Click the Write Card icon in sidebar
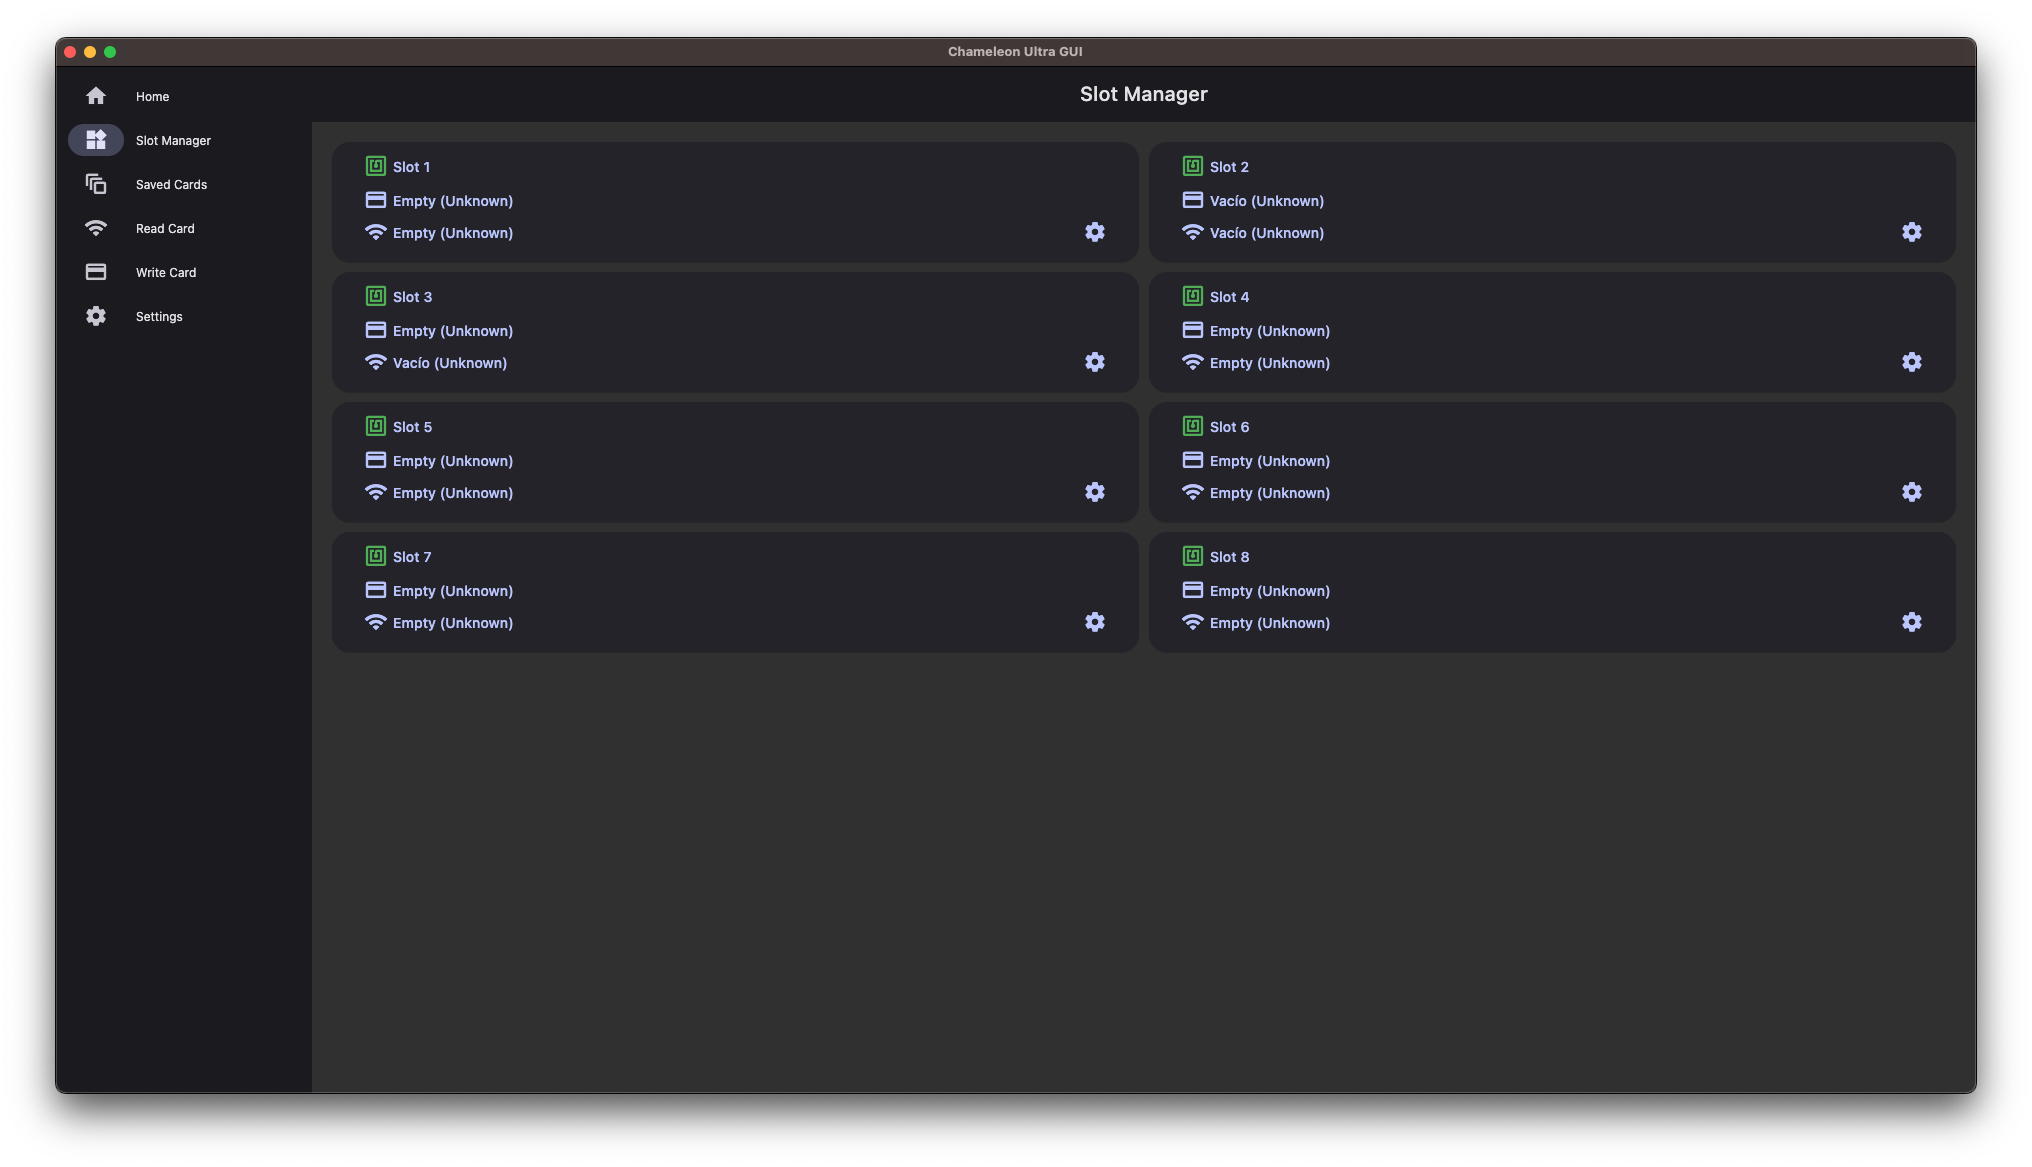The image size is (2032, 1167). [95, 271]
